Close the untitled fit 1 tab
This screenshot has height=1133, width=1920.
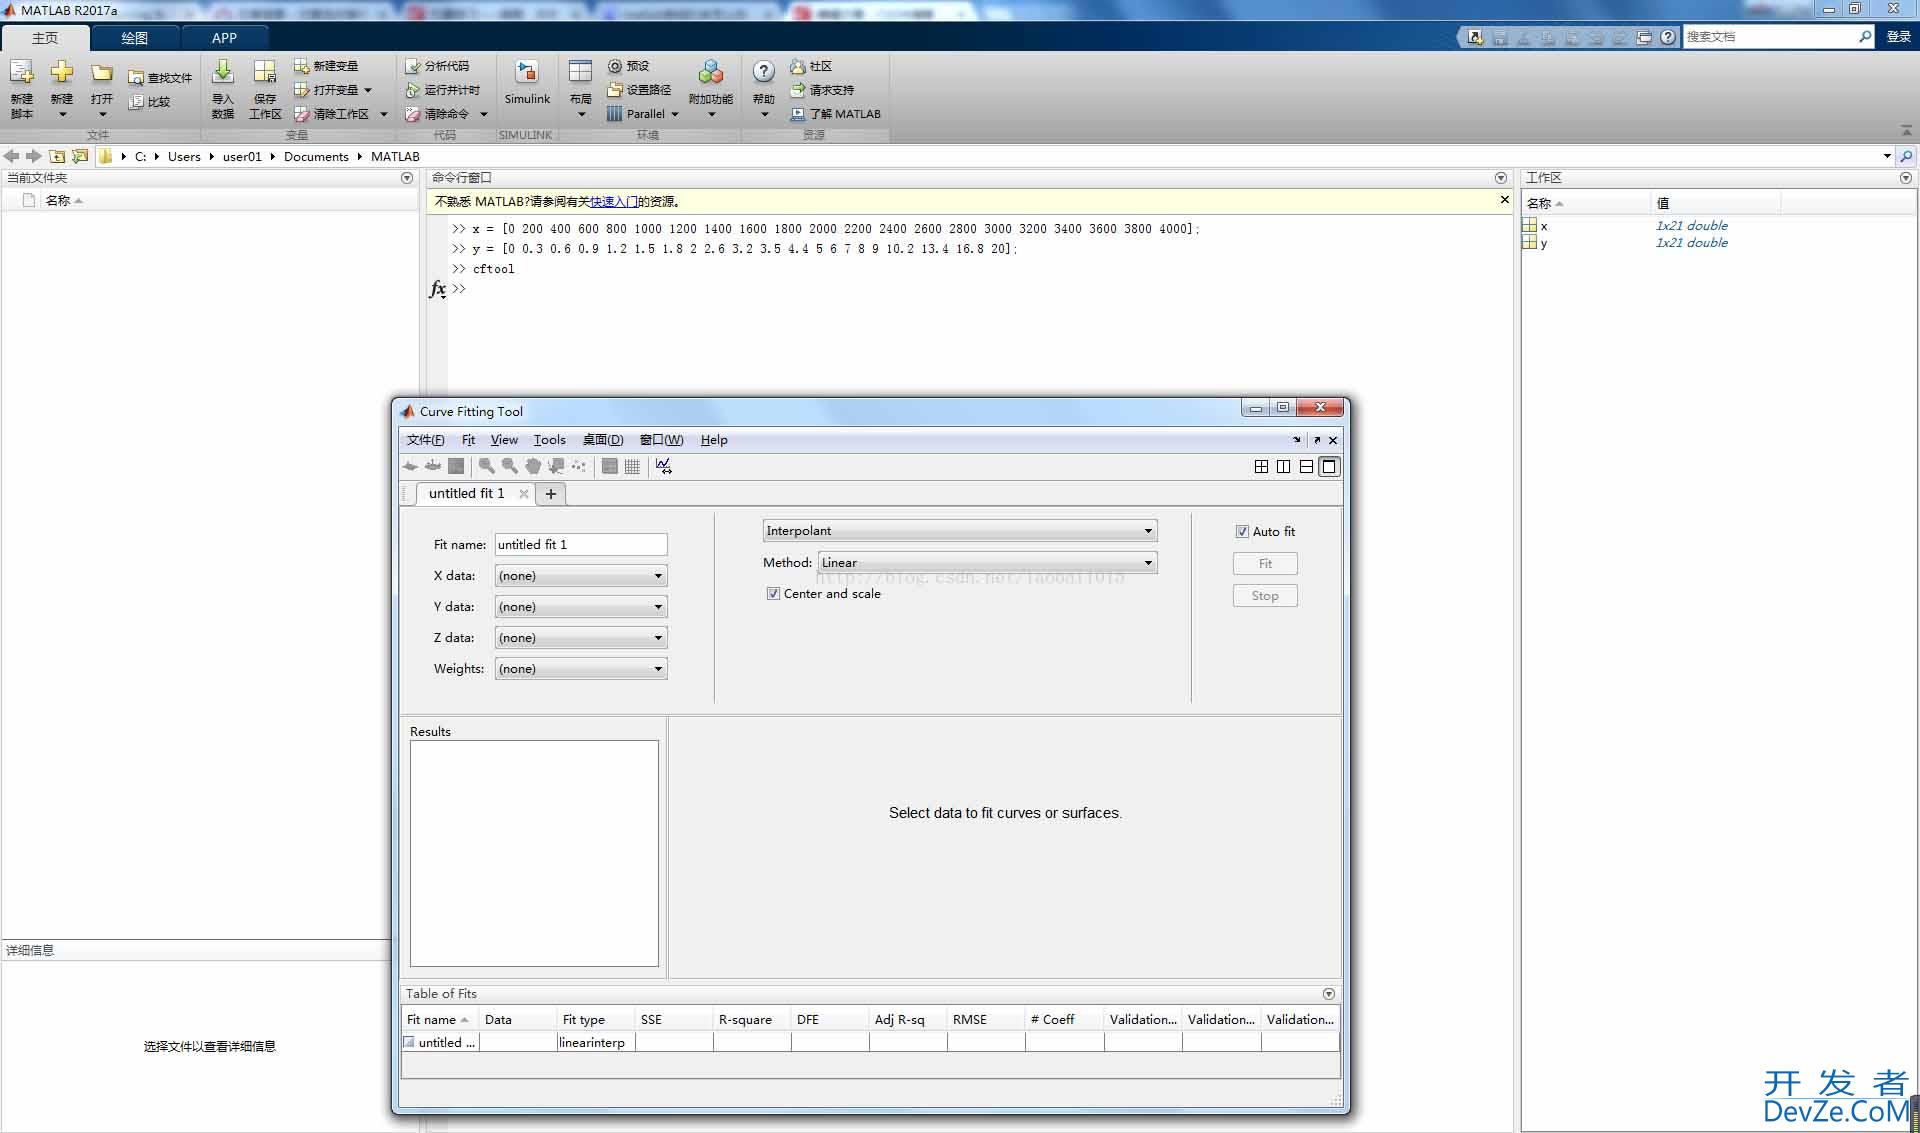coord(523,494)
